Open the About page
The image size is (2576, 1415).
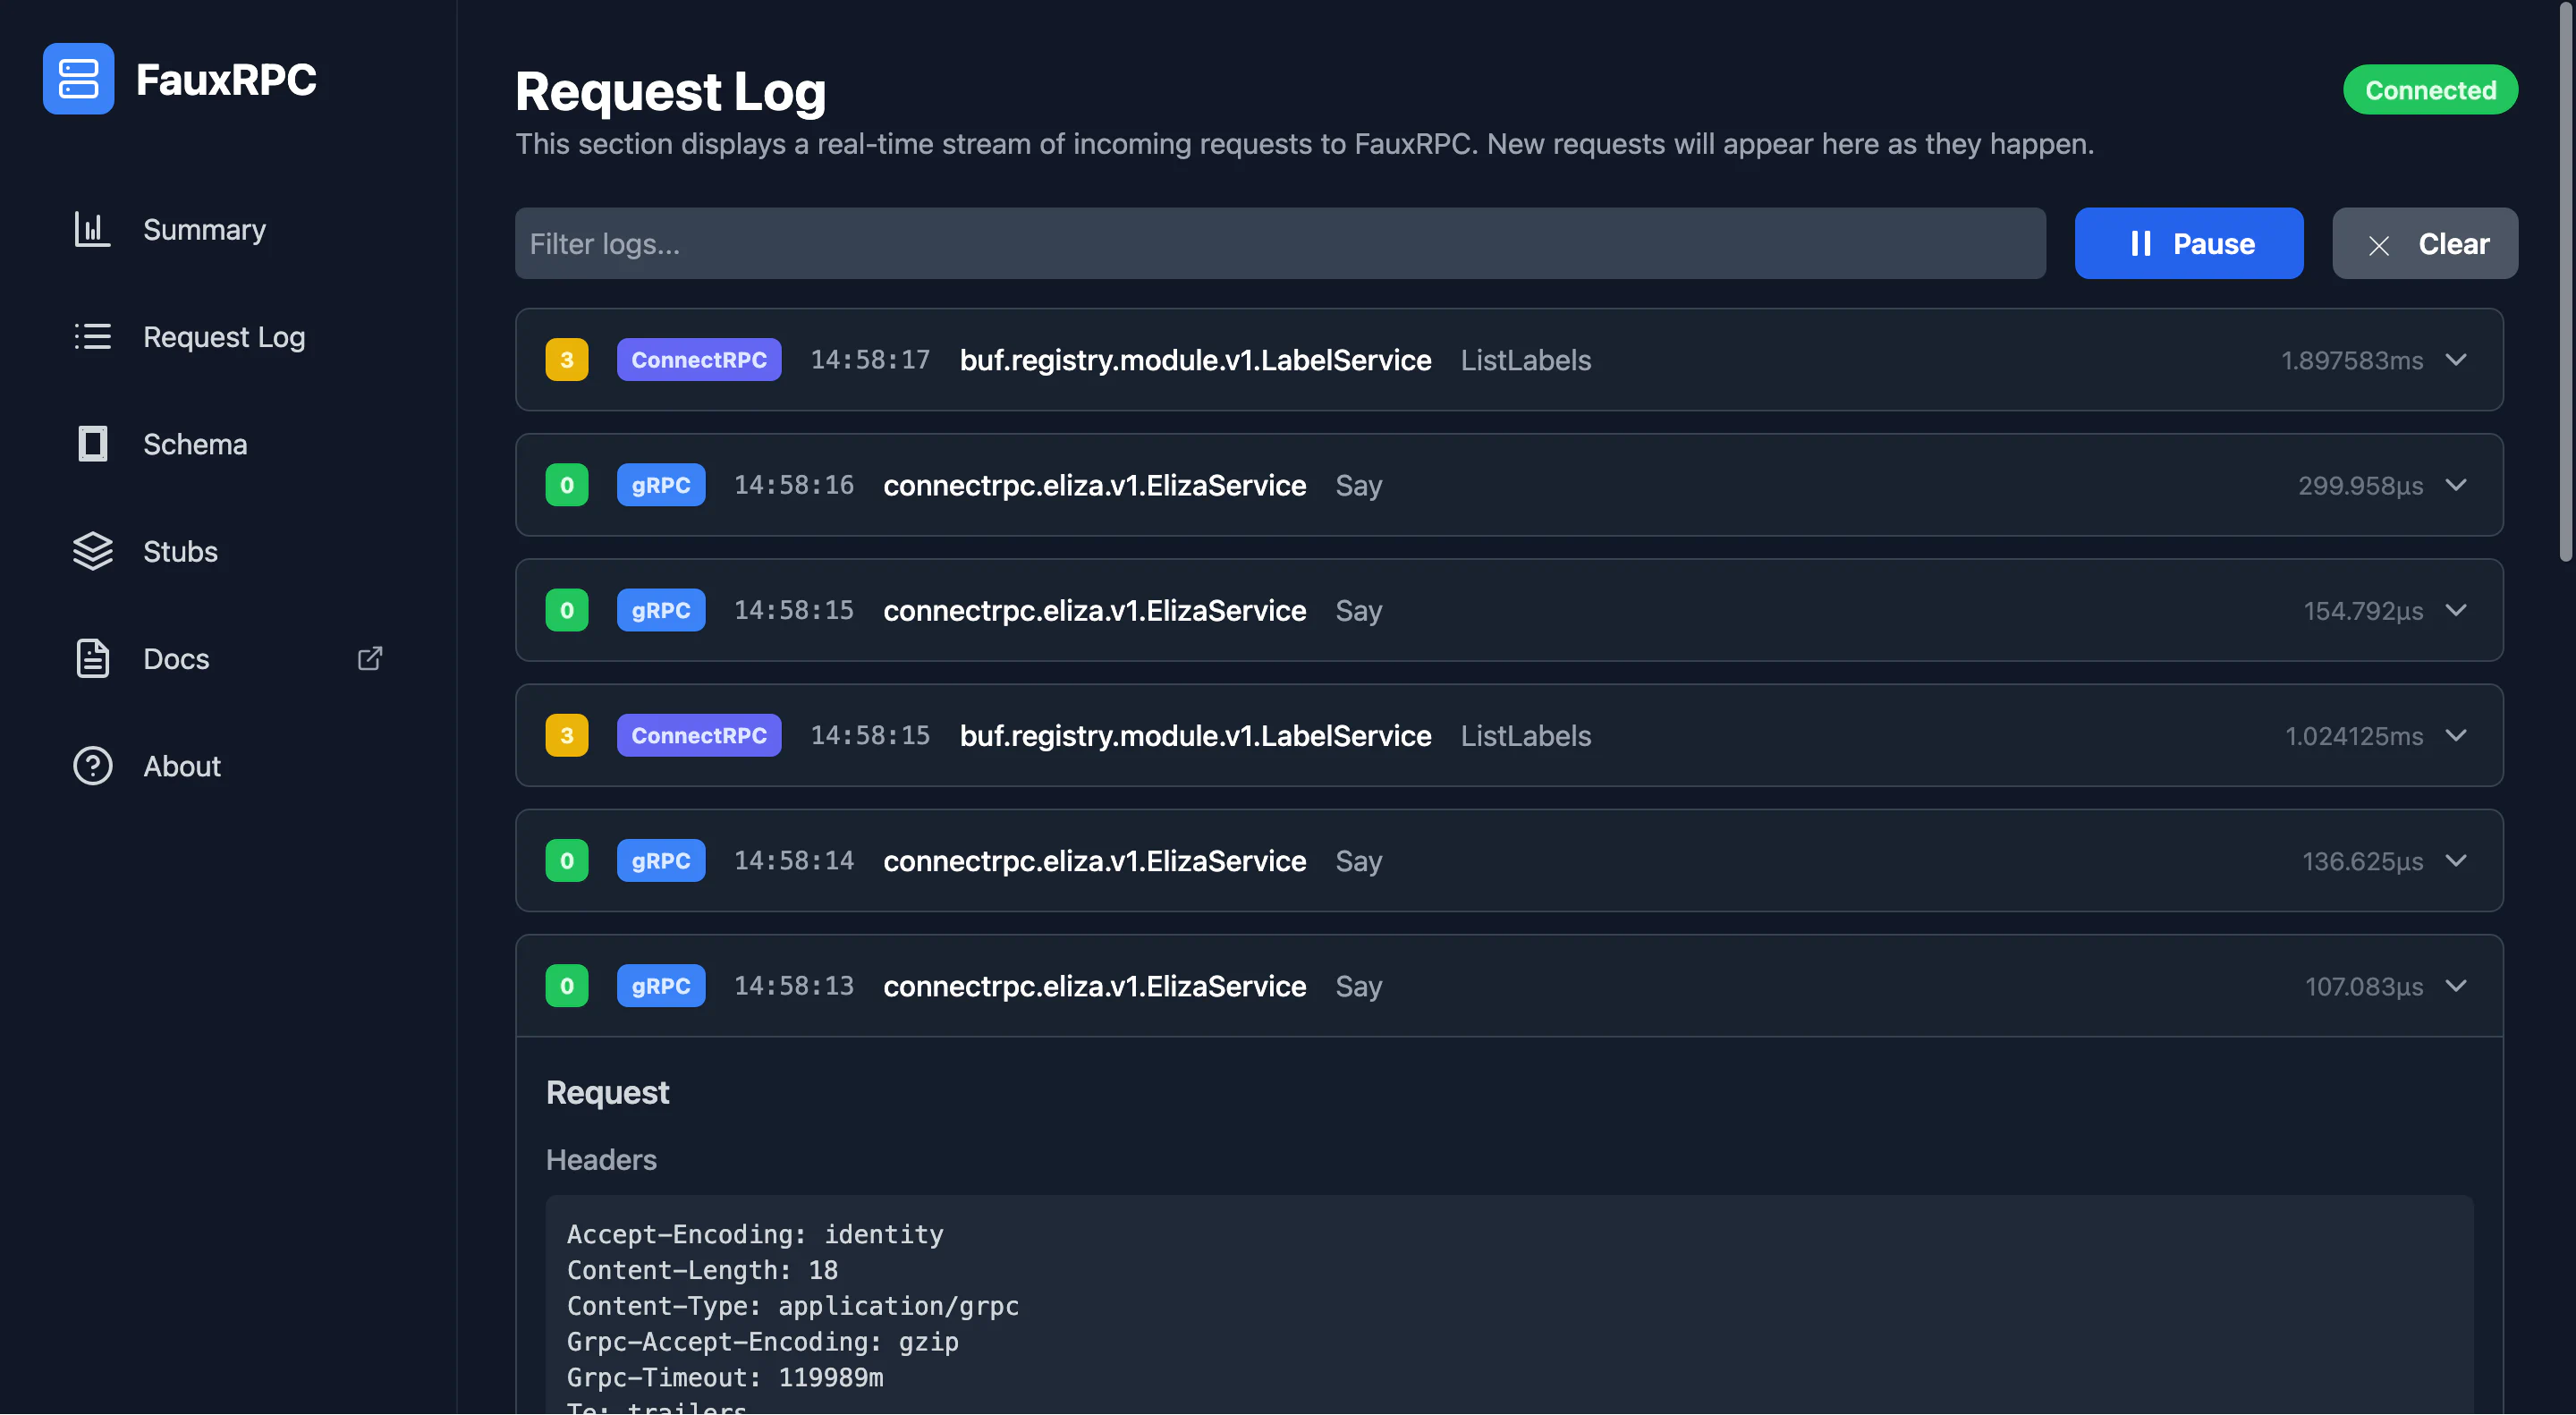181,766
